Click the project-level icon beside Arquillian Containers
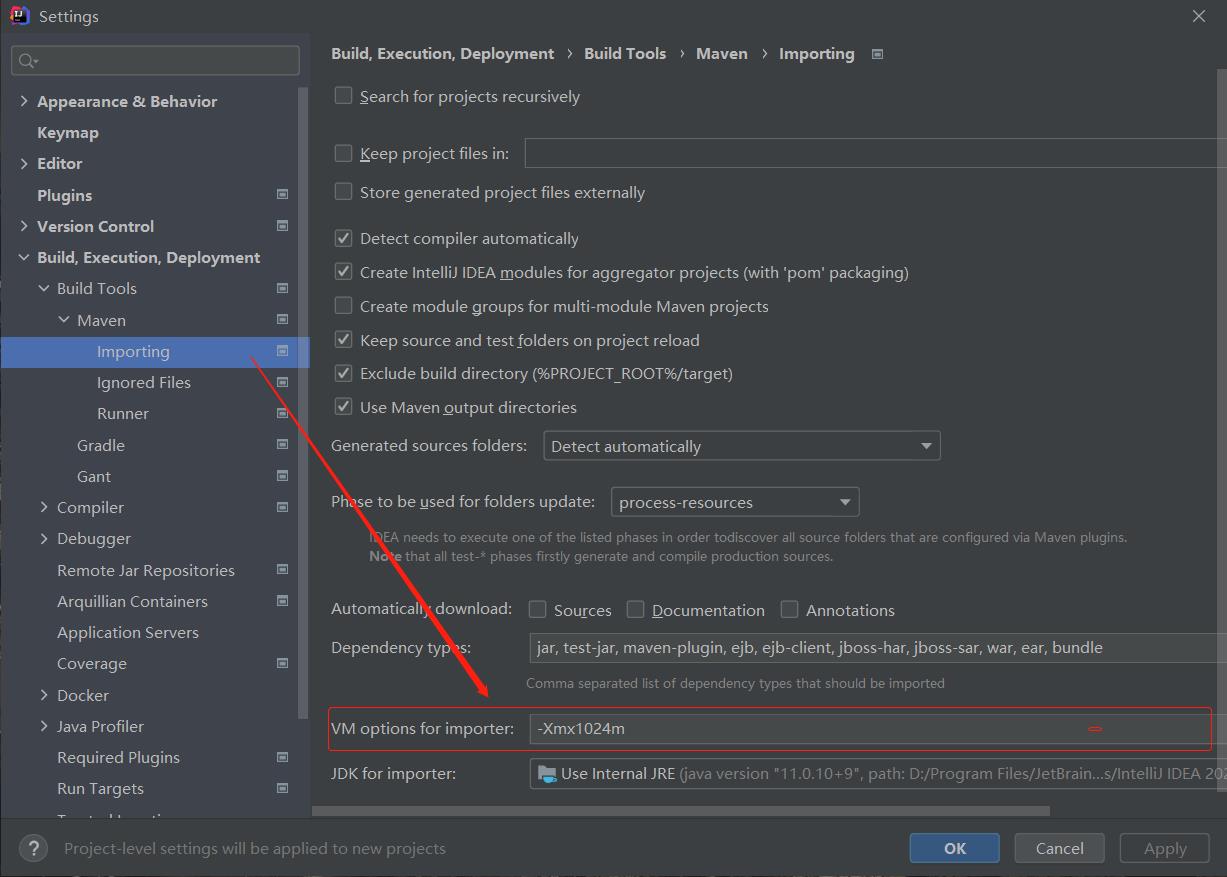Image resolution: width=1227 pixels, height=877 pixels. 282,601
